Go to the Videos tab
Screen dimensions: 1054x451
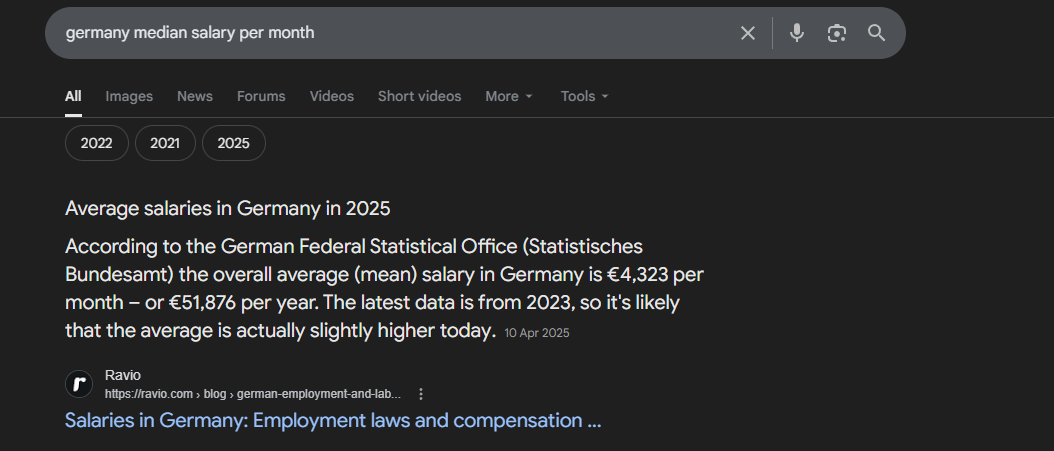tap(332, 96)
